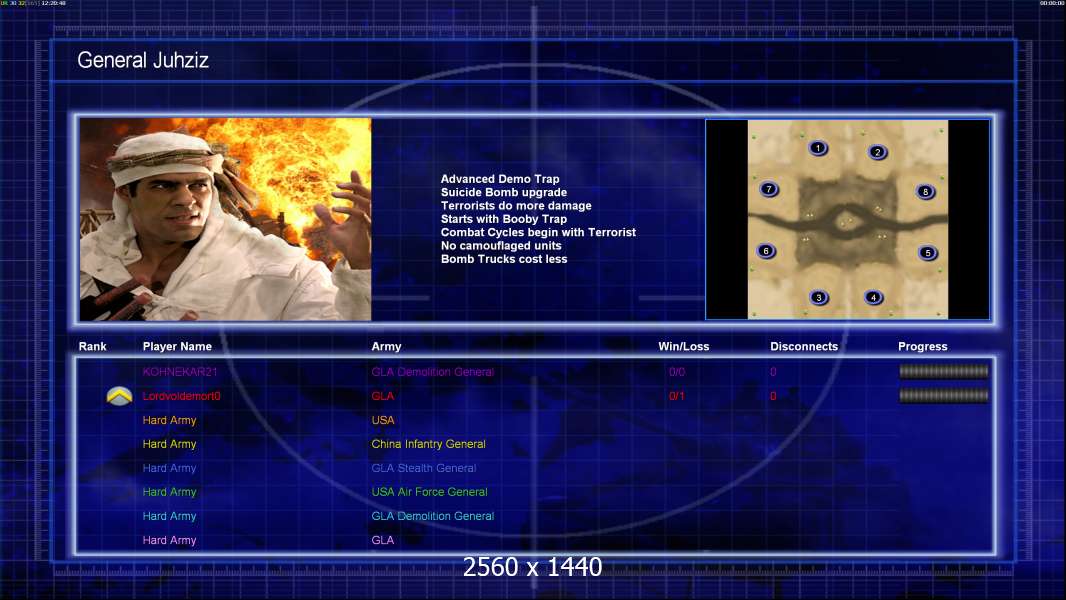1066x600 pixels.
Task: Click start position 3 marker on map
Action: click(819, 297)
